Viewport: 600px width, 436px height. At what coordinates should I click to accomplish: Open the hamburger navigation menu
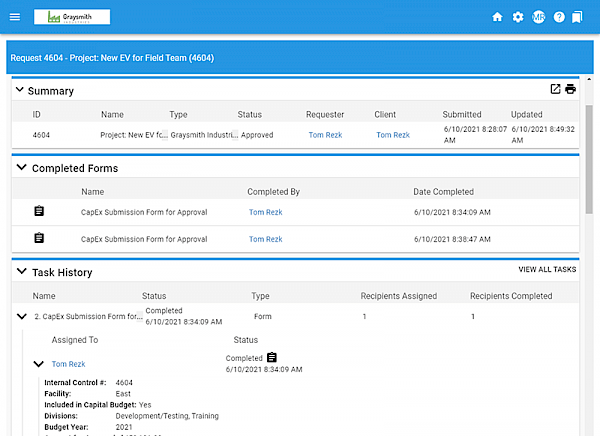14,17
